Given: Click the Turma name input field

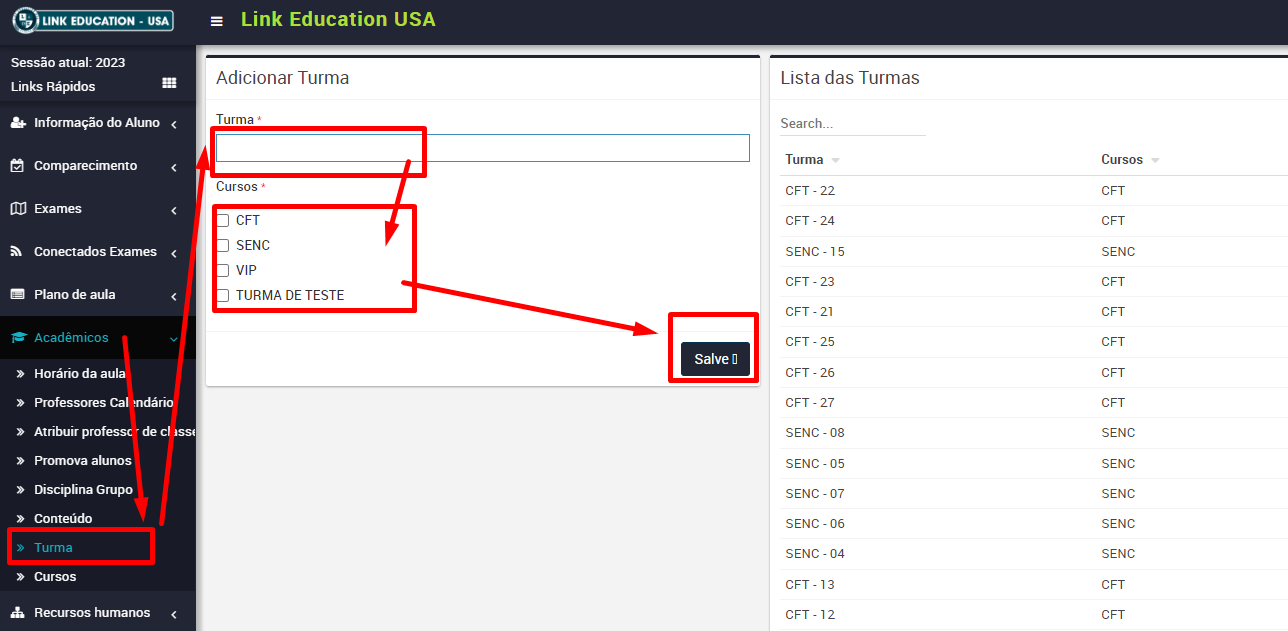Looking at the screenshot, I should pyautogui.click(x=482, y=148).
